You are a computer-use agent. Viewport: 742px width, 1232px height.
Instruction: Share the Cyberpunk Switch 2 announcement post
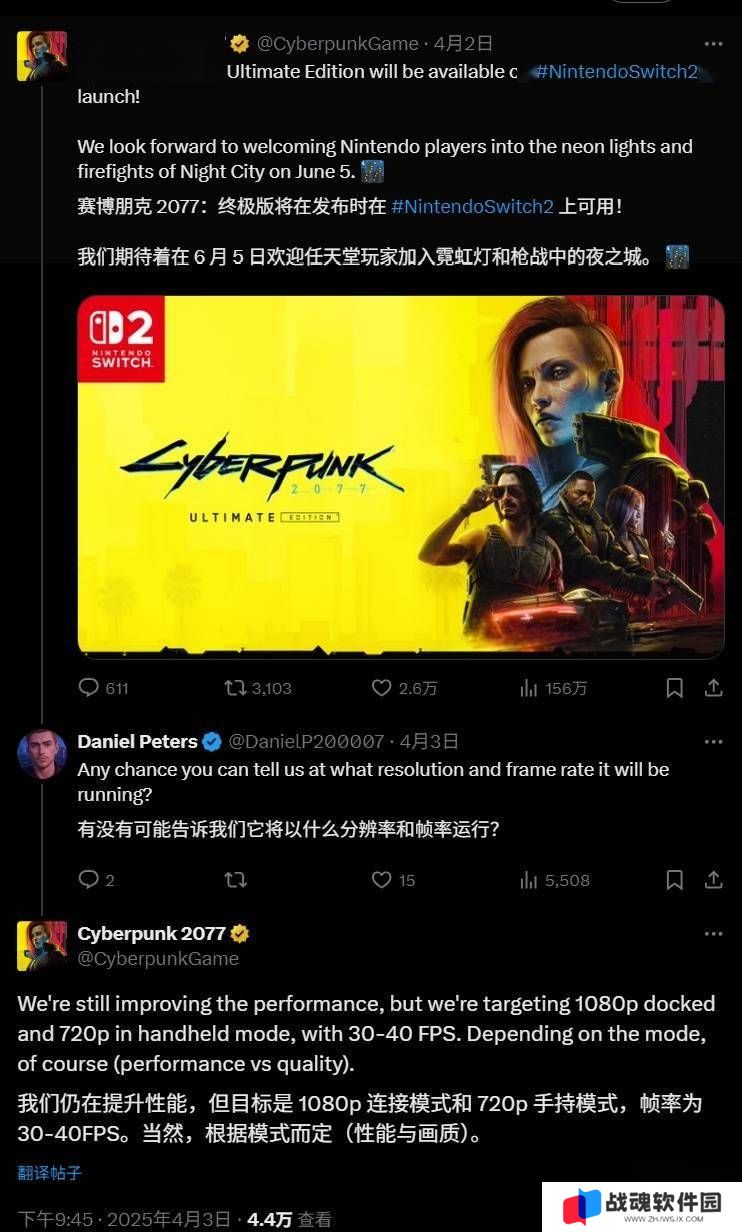714,688
